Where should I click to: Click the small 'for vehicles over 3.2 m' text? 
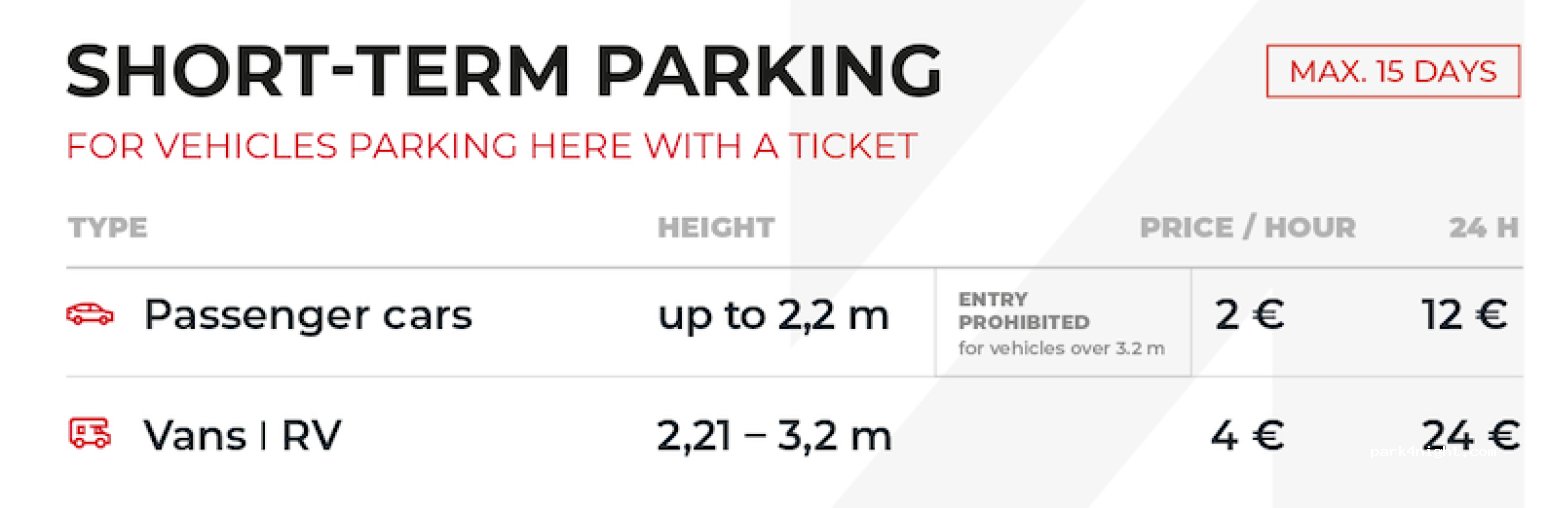pyautogui.click(x=1061, y=349)
